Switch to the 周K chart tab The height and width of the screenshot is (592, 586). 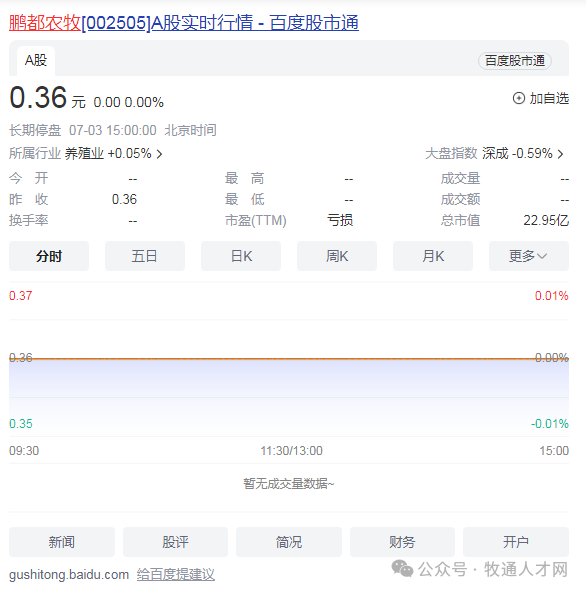point(337,256)
